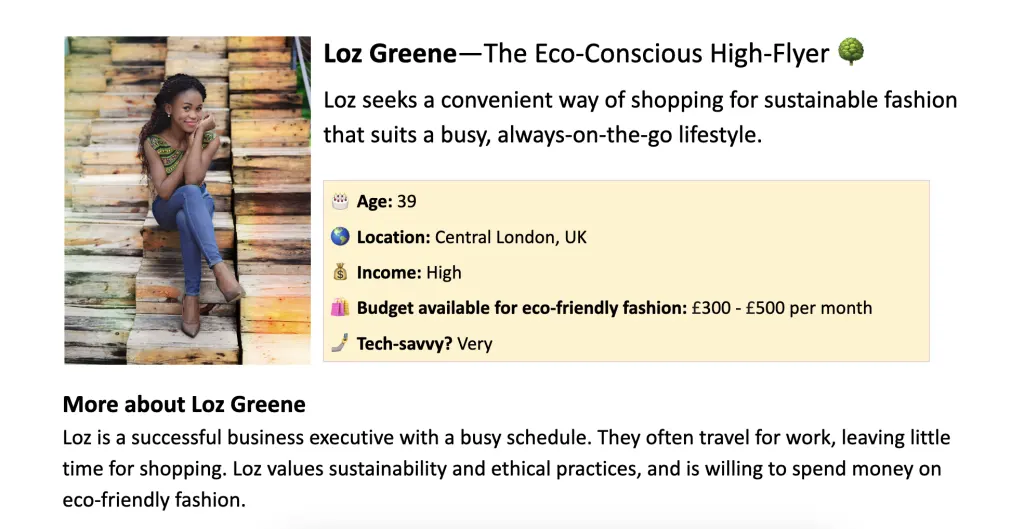Click the money bag icon beside Income
The height and width of the screenshot is (529, 1024).
pos(340,272)
